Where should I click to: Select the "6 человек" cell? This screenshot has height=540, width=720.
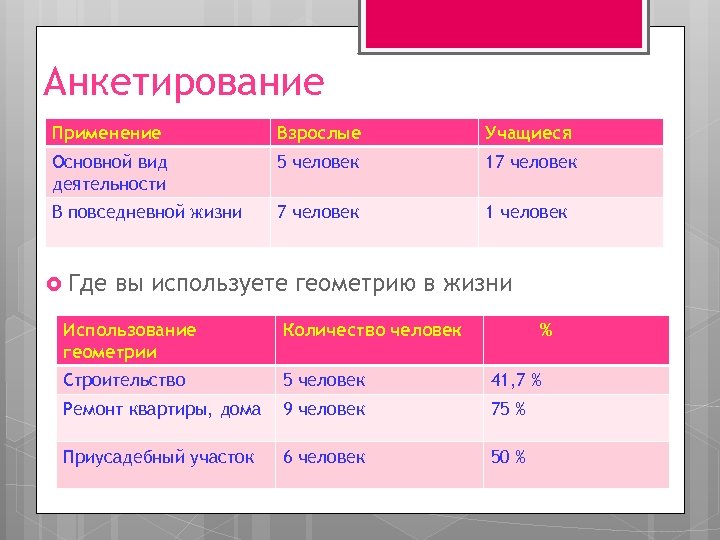click(379, 465)
